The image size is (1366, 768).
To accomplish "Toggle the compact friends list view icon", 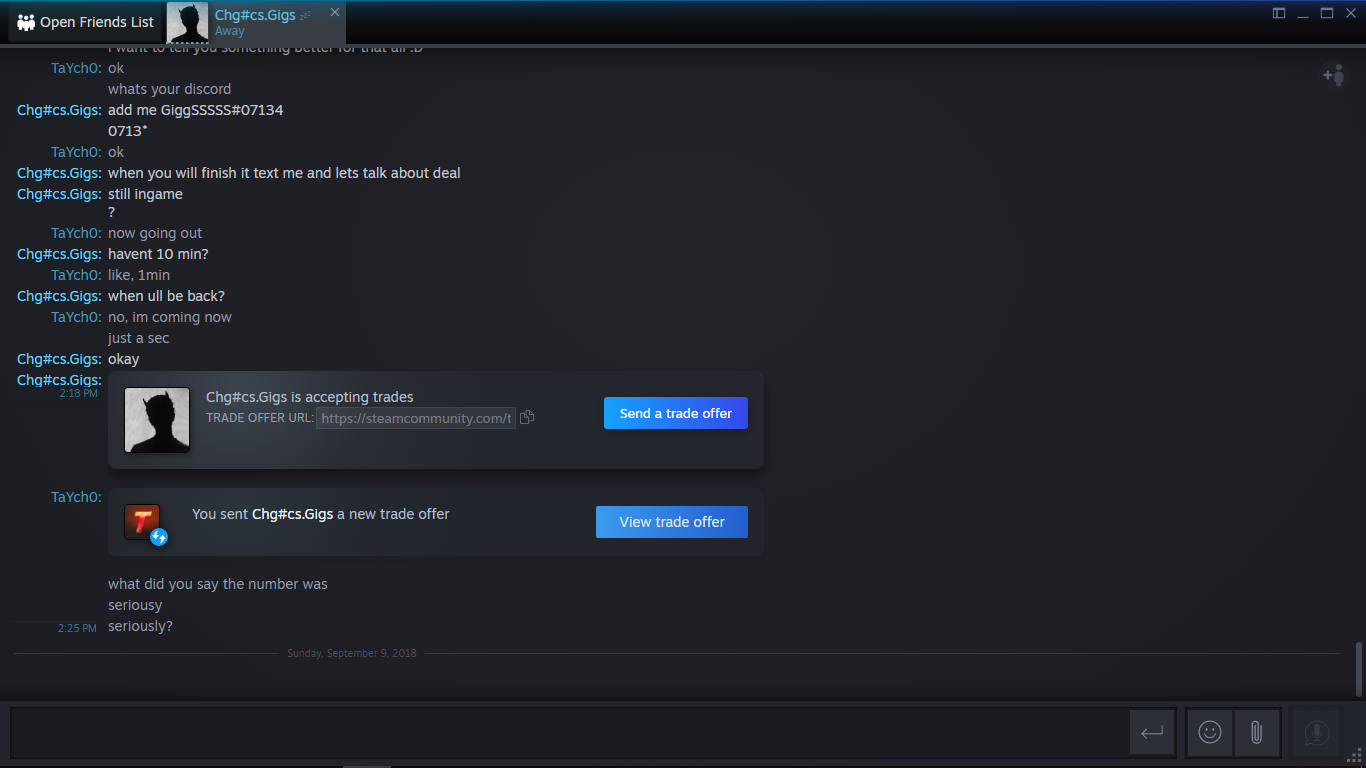I will coord(1279,13).
